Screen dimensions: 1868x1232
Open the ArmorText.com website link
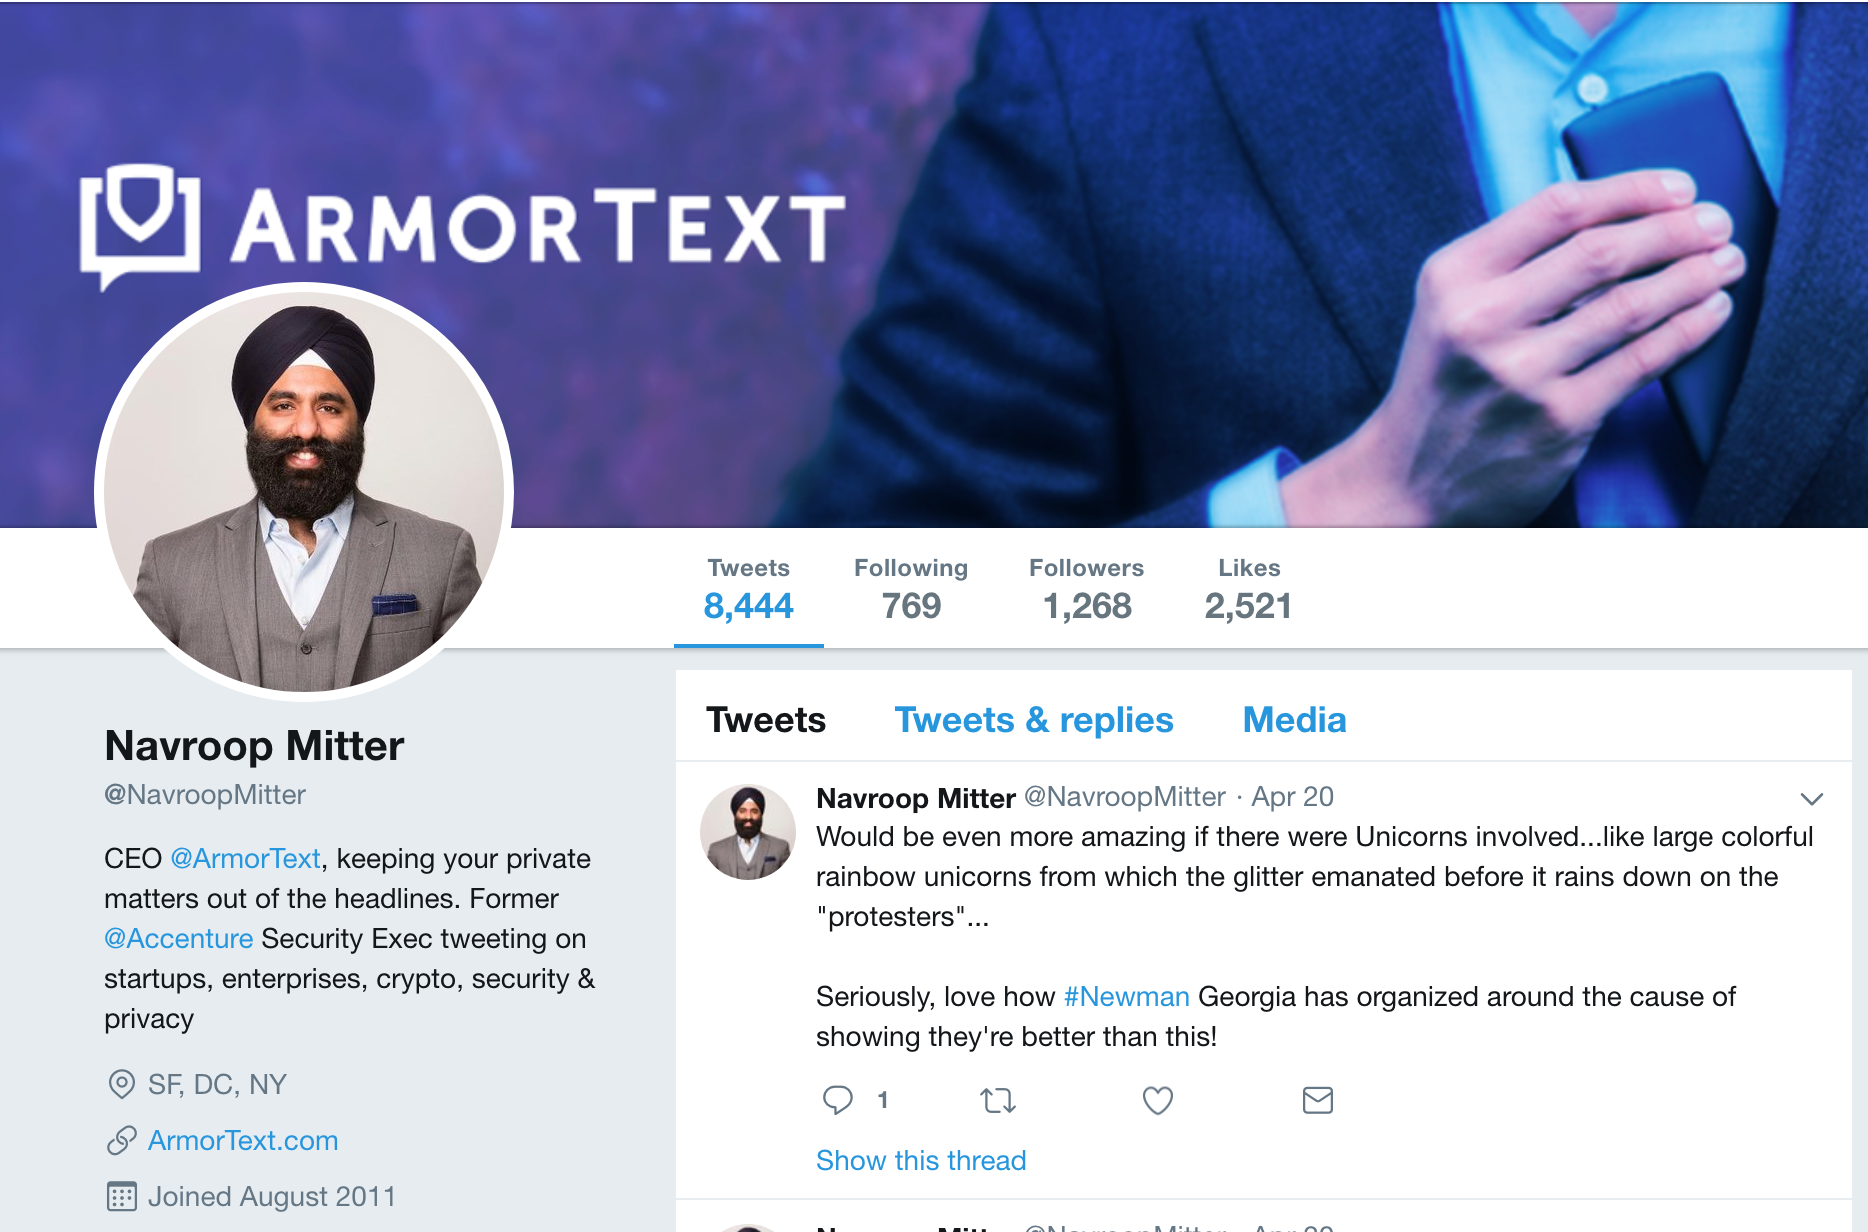(x=243, y=1140)
